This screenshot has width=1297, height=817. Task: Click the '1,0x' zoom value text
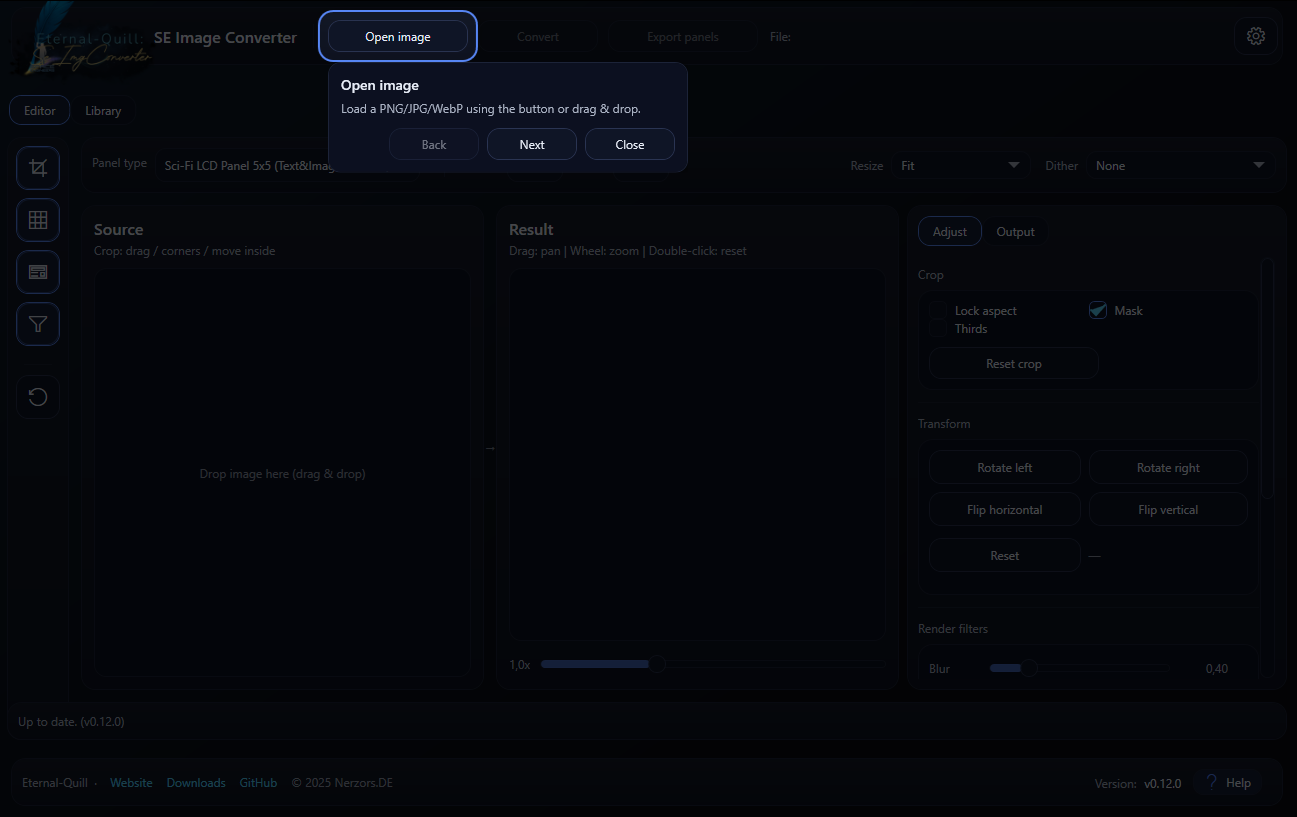click(x=519, y=665)
